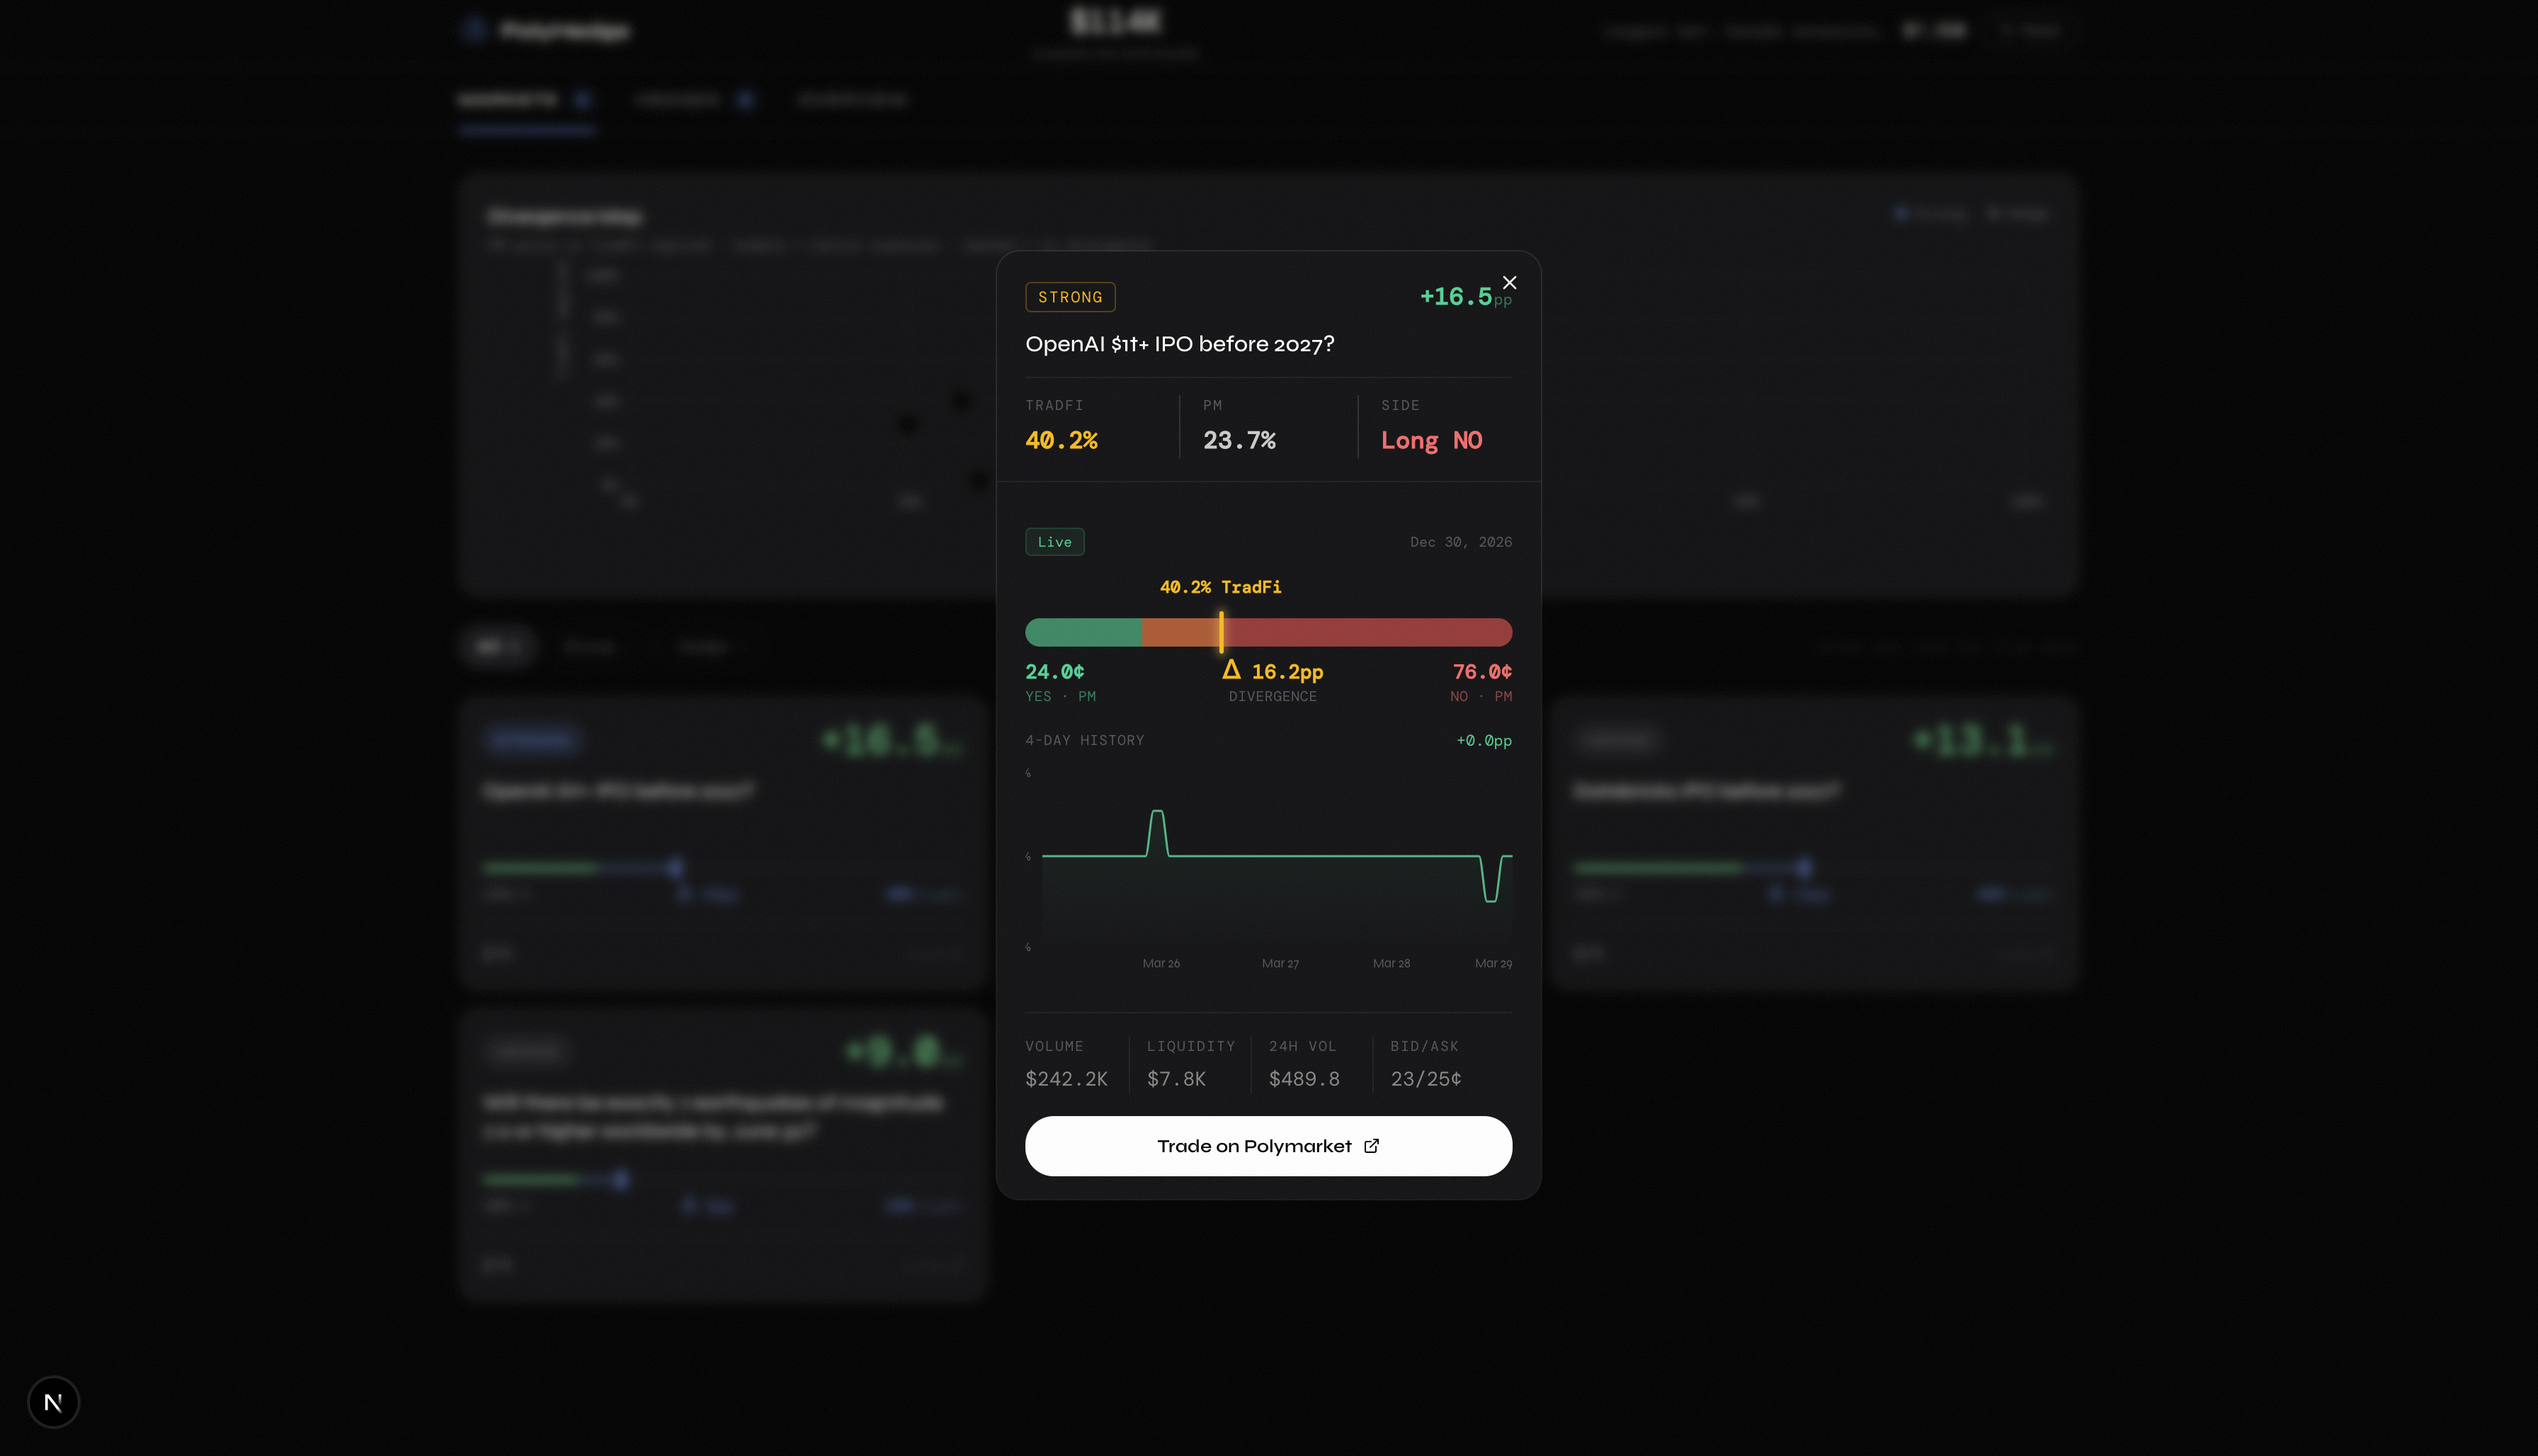Click the 76.0¢ NO price label
Viewport: 2538px width, 1456px height.
click(1481, 672)
